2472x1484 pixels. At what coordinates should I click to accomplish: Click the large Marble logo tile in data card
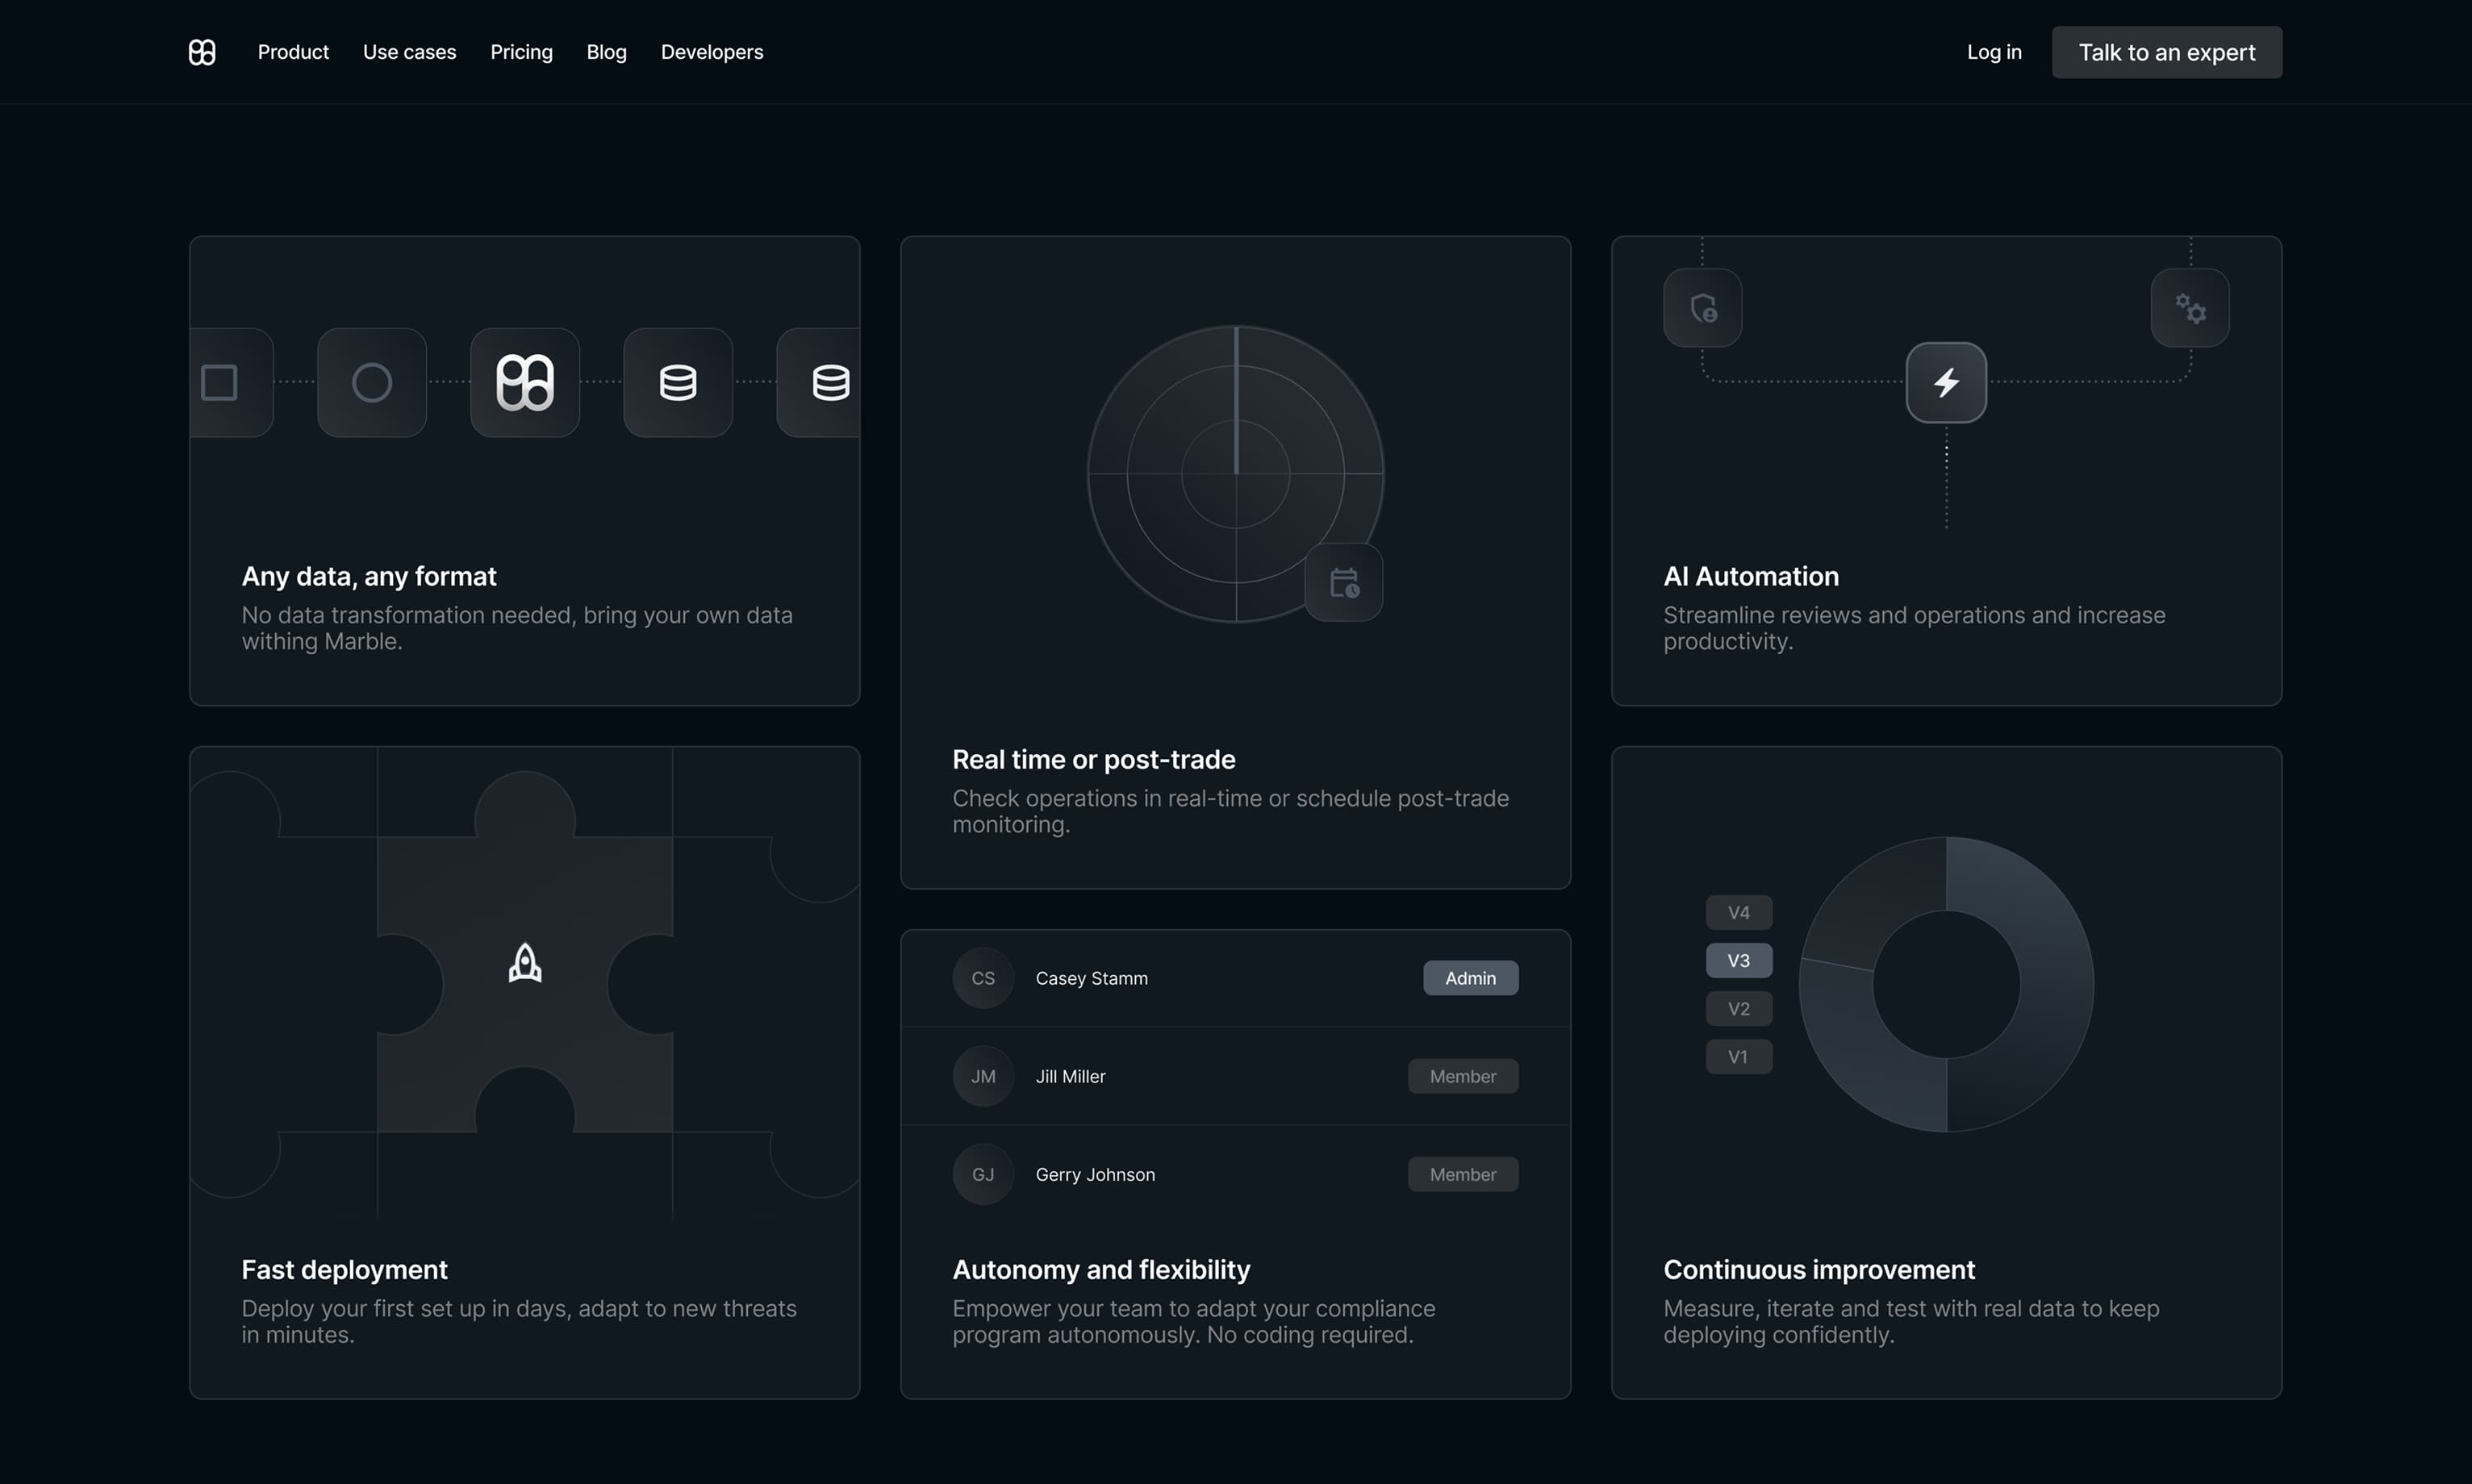525,383
